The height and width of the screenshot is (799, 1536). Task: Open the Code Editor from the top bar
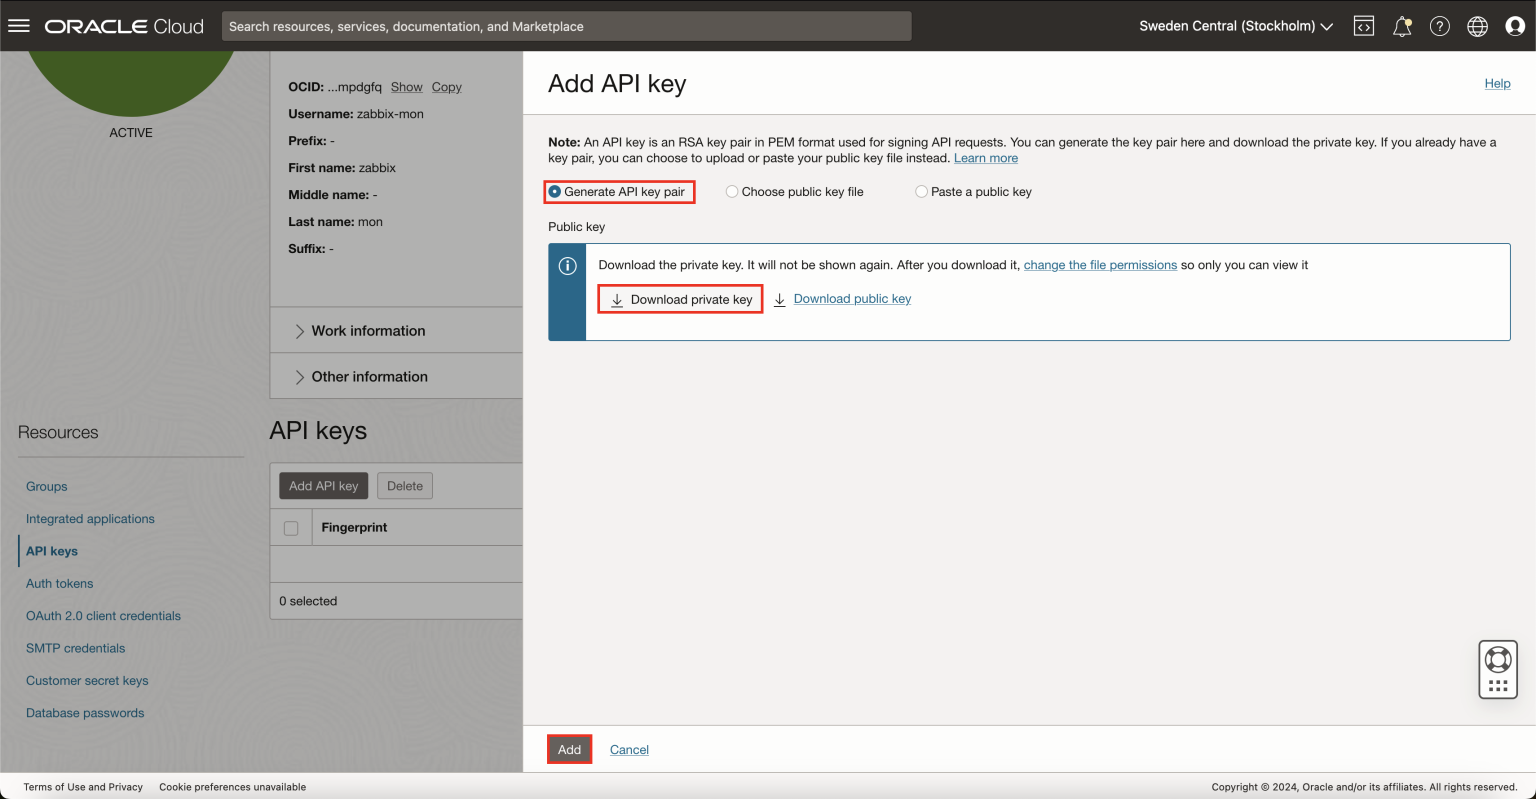pos(1363,25)
